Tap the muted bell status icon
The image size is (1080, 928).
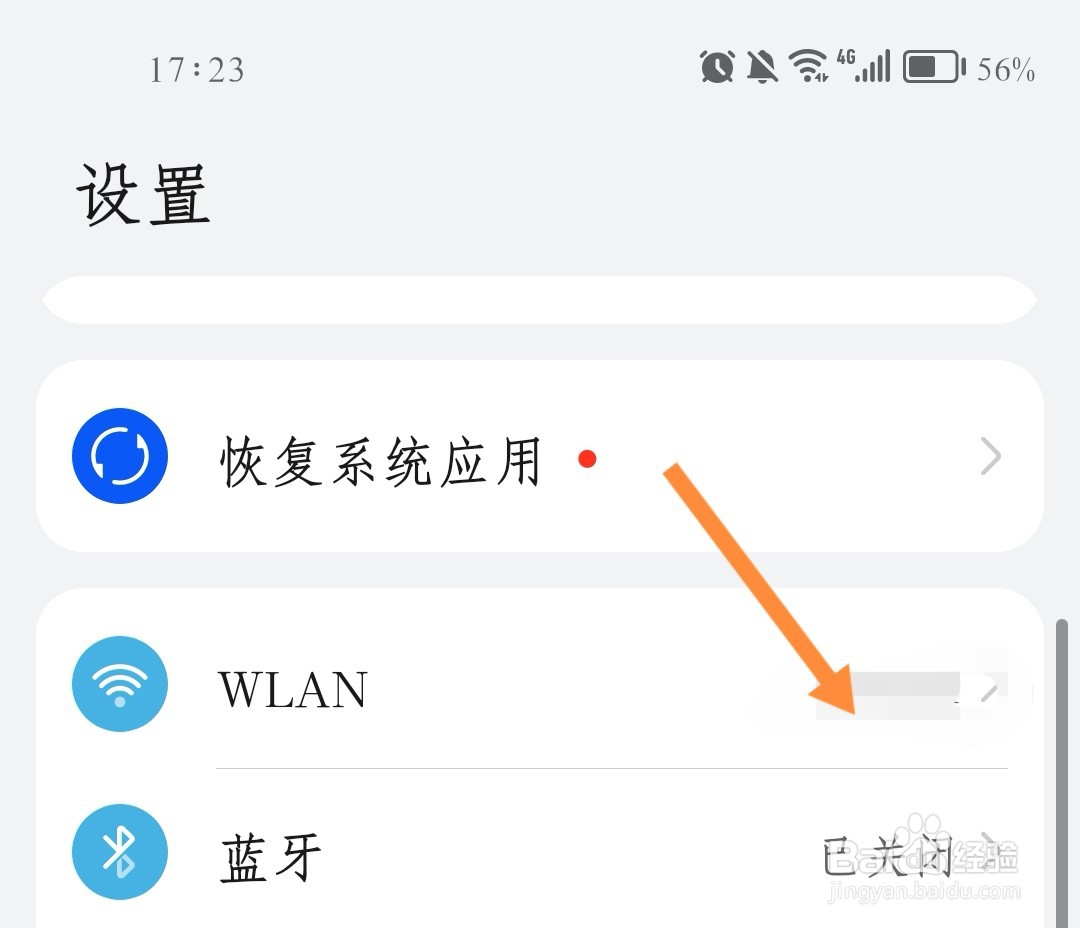(x=762, y=68)
